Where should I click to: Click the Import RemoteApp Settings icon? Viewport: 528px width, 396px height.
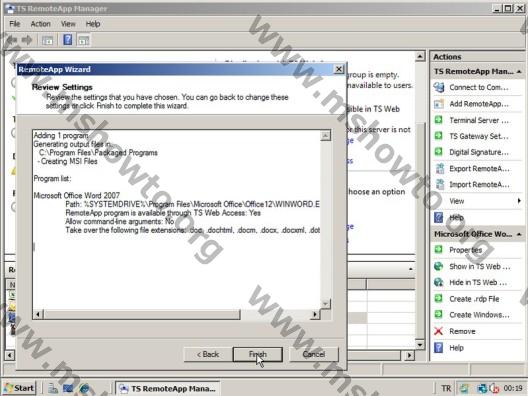[439, 184]
